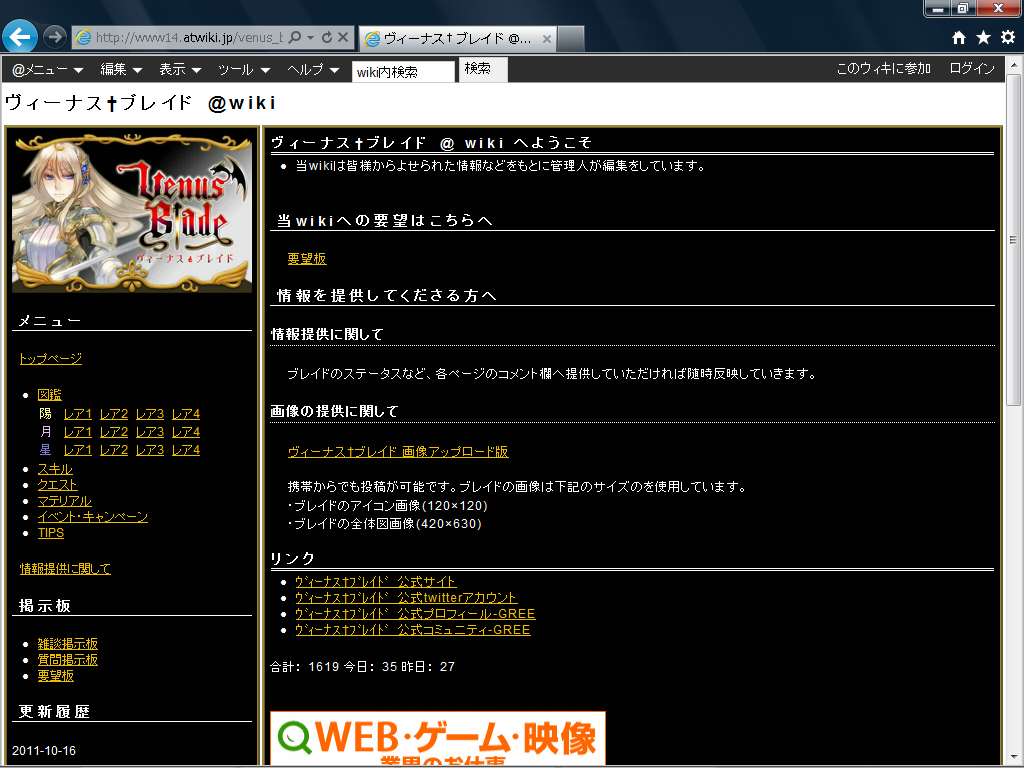This screenshot has height=768, width=1024.
Task: Click ログイン link
Action: pyautogui.click(x=972, y=69)
